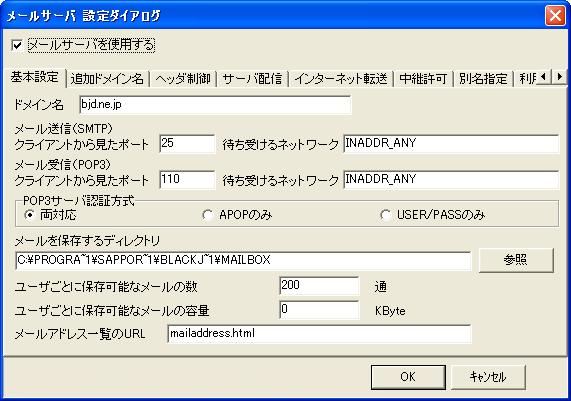Open the ヘッダ制御 tab
The image size is (571, 401).
[x=183, y=79]
